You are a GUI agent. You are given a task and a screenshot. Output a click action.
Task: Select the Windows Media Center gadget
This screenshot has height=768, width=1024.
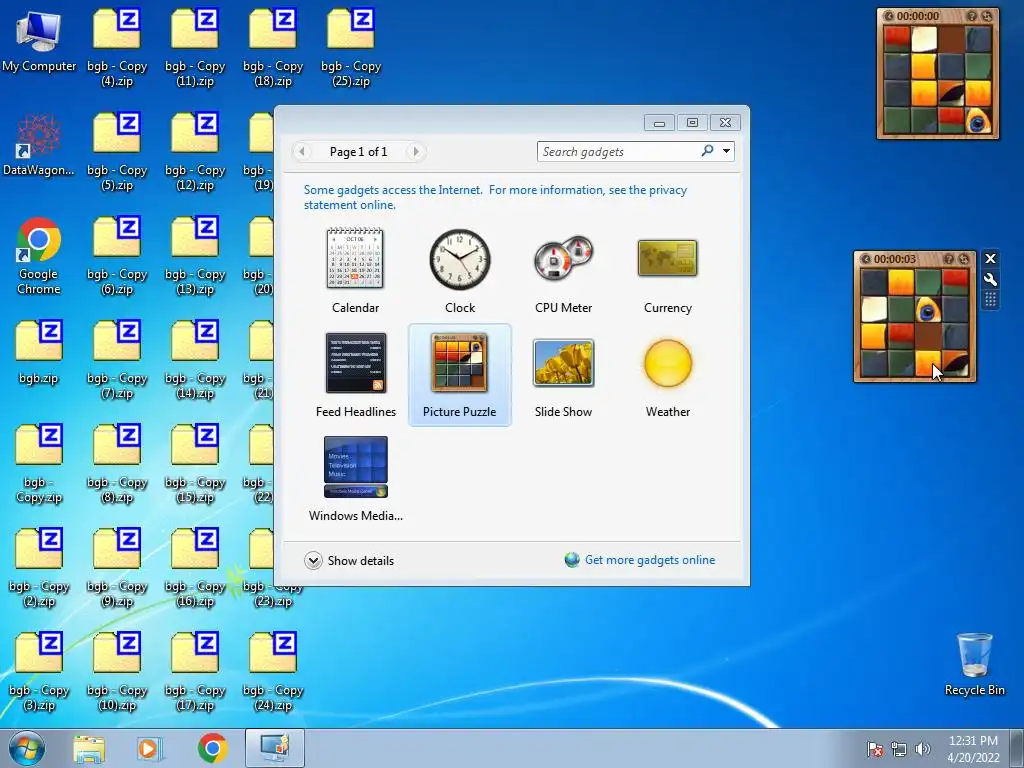coord(355,479)
